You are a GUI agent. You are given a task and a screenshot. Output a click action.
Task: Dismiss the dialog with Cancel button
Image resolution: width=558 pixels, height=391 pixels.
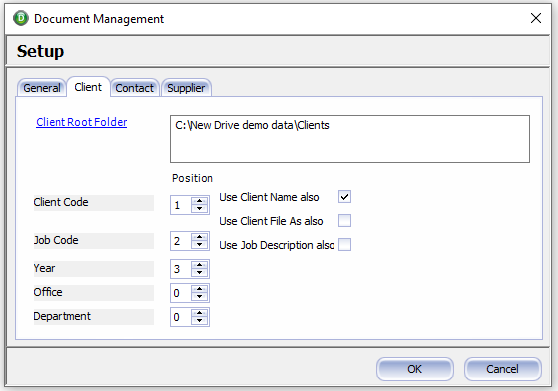tap(502, 369)
